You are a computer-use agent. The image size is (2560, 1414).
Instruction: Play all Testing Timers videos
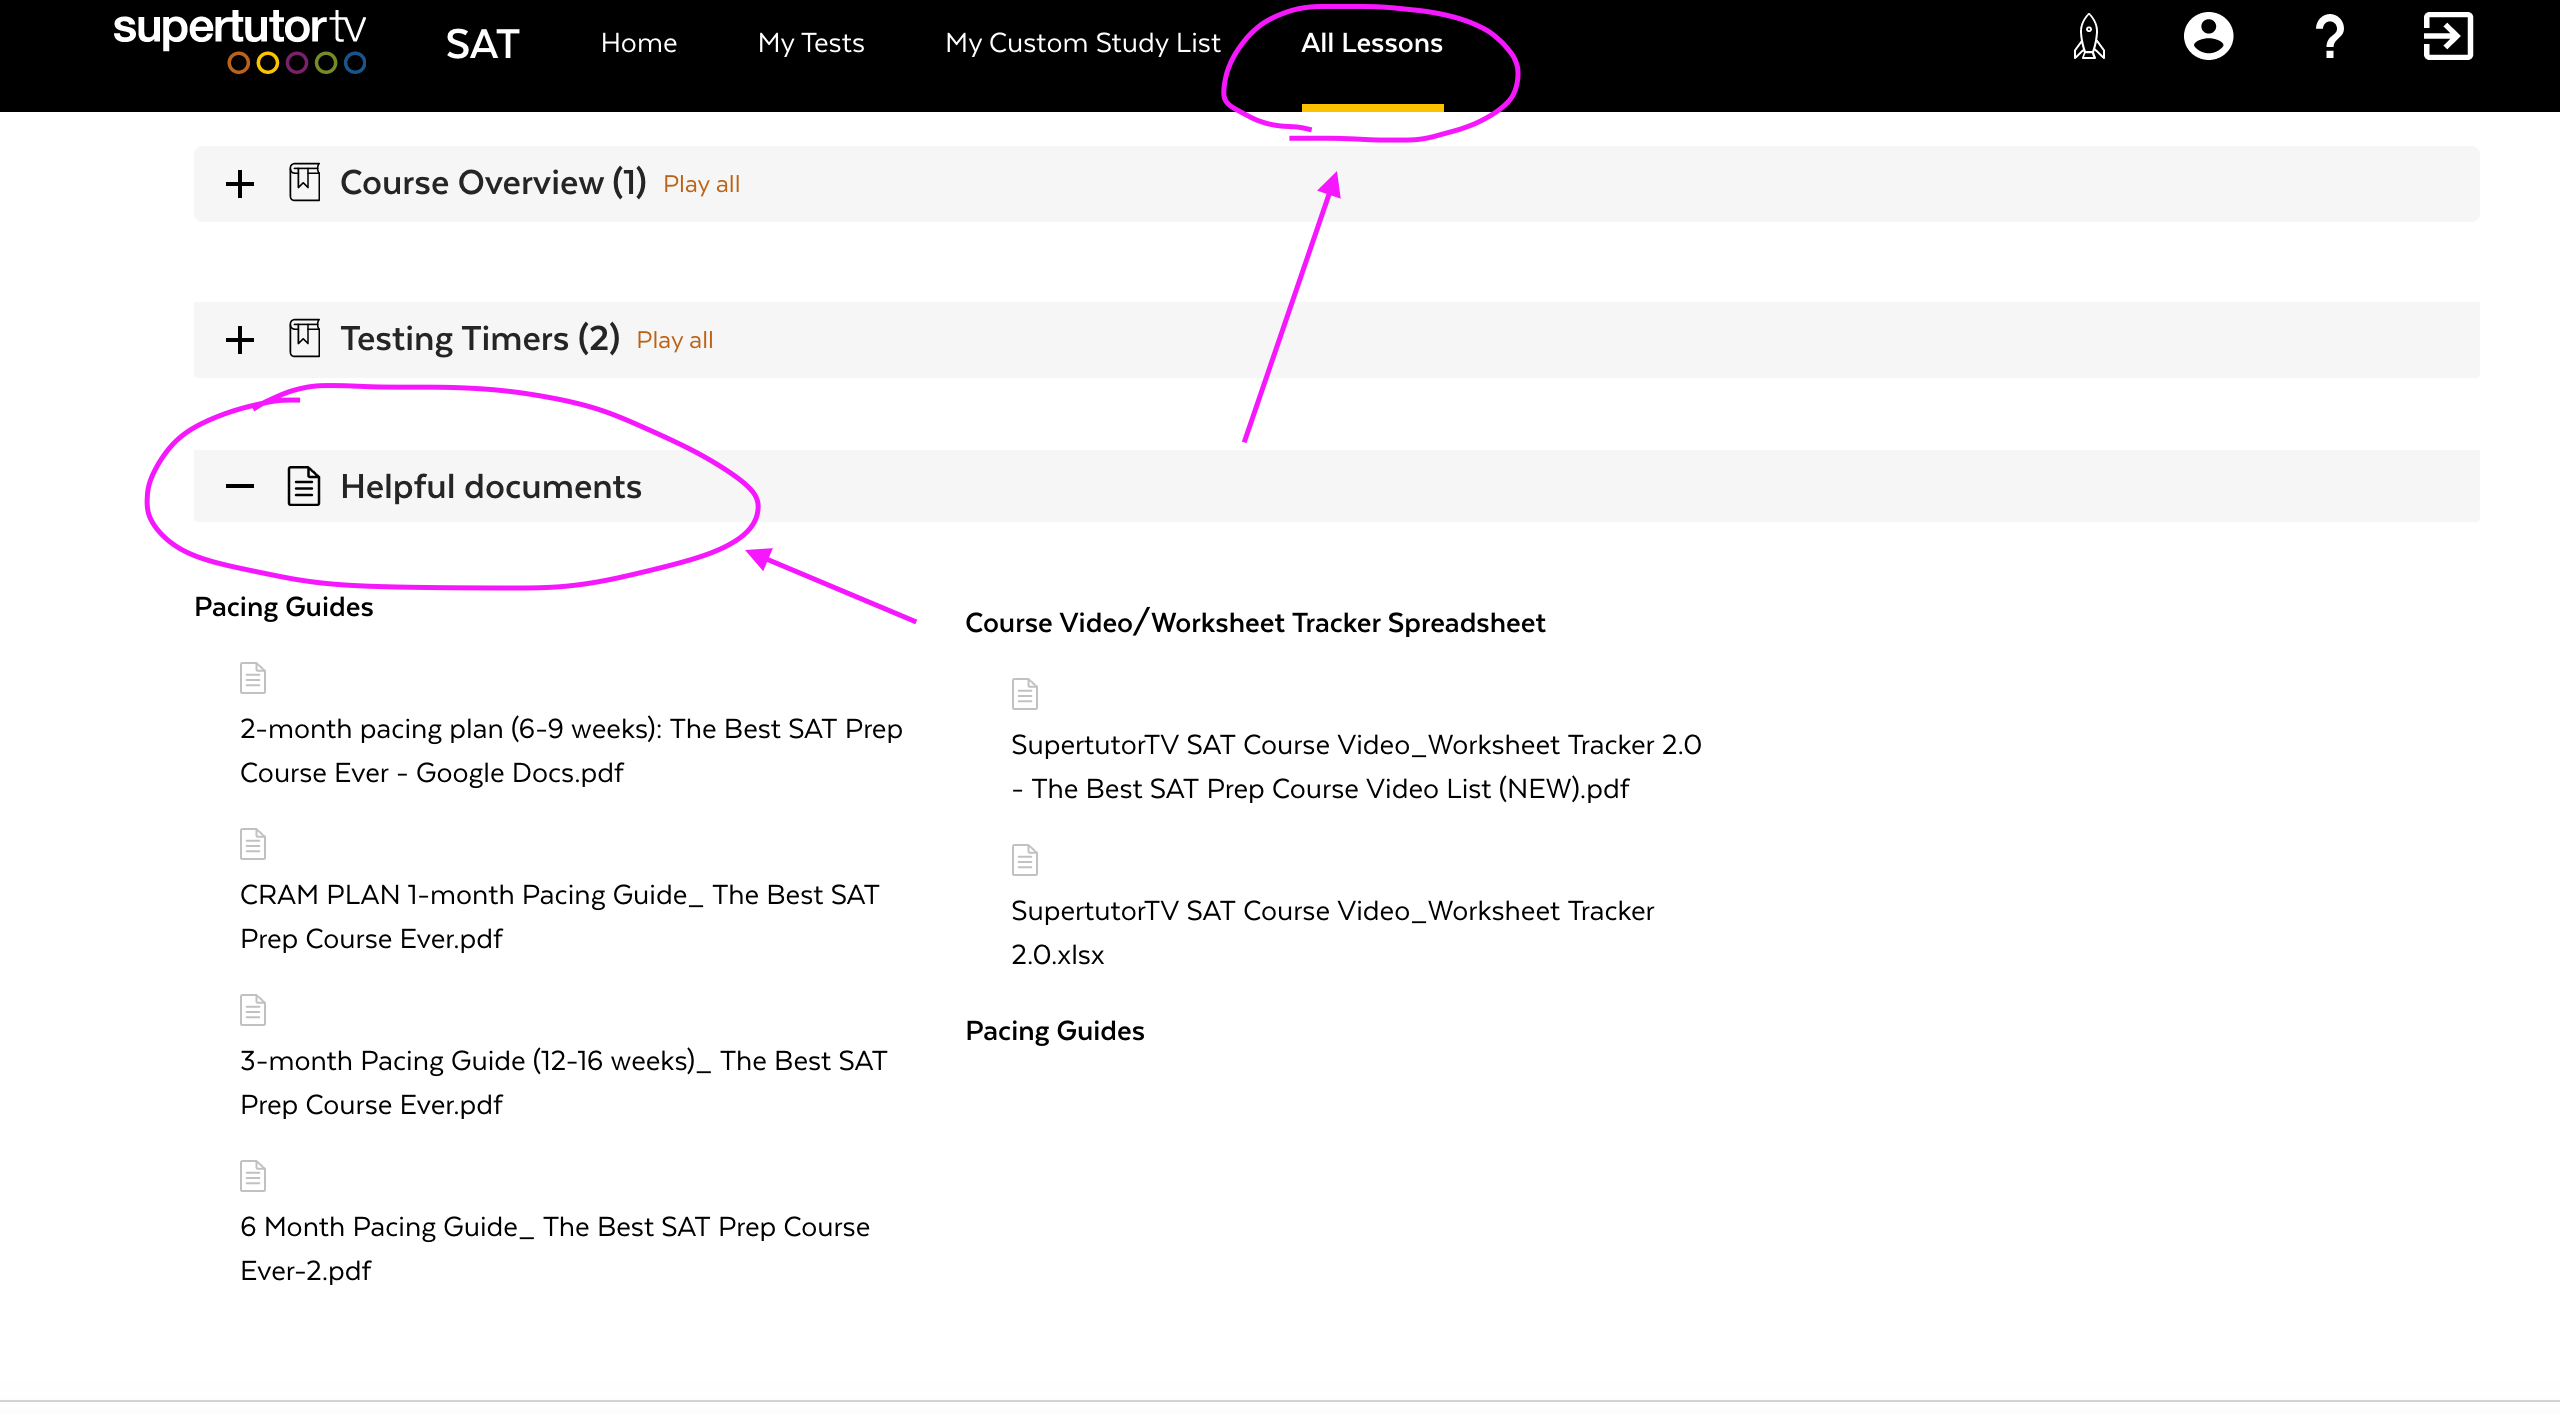674,340
